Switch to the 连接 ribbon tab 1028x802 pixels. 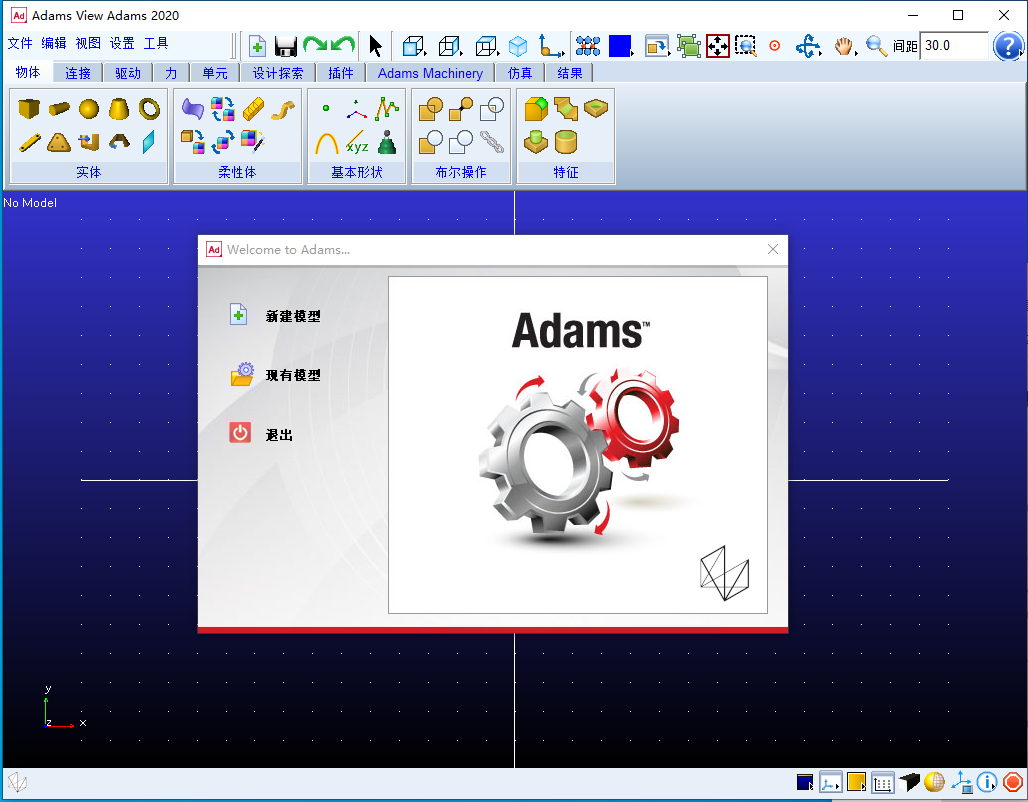[x=78, y=73]
